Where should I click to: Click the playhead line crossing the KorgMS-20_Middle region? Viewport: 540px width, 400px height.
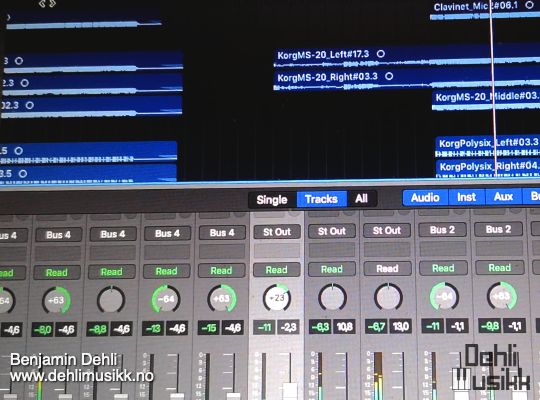(x=493, y=101)
